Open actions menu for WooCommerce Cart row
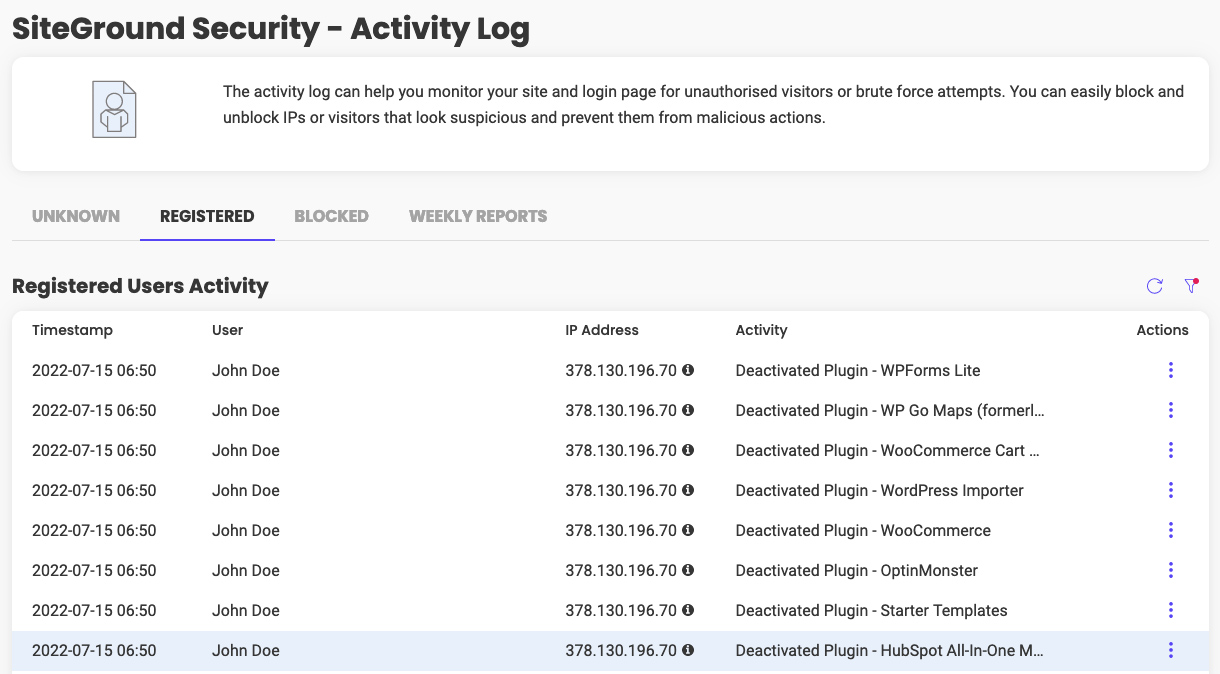Viewport: 1220px width, 674px height. pos(1170,450)
